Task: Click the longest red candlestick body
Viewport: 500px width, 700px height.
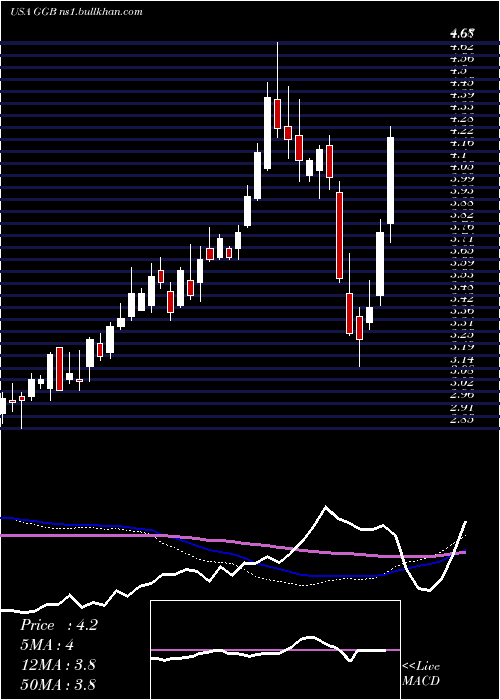Action: (x=339, y=236)
